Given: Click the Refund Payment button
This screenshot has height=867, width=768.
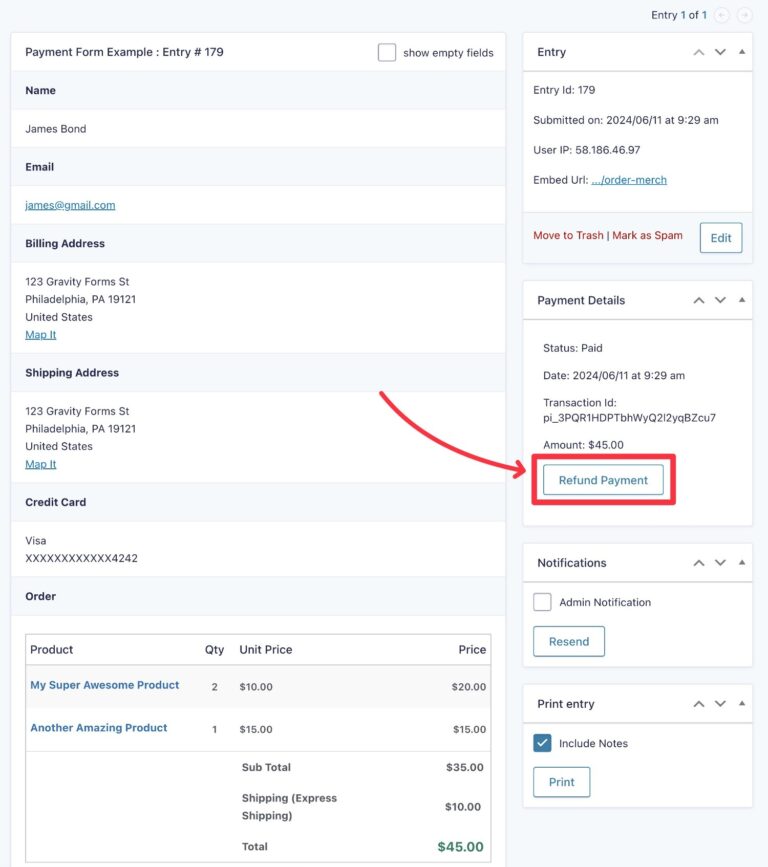Looking at the screenshot, I should (603, 479).
